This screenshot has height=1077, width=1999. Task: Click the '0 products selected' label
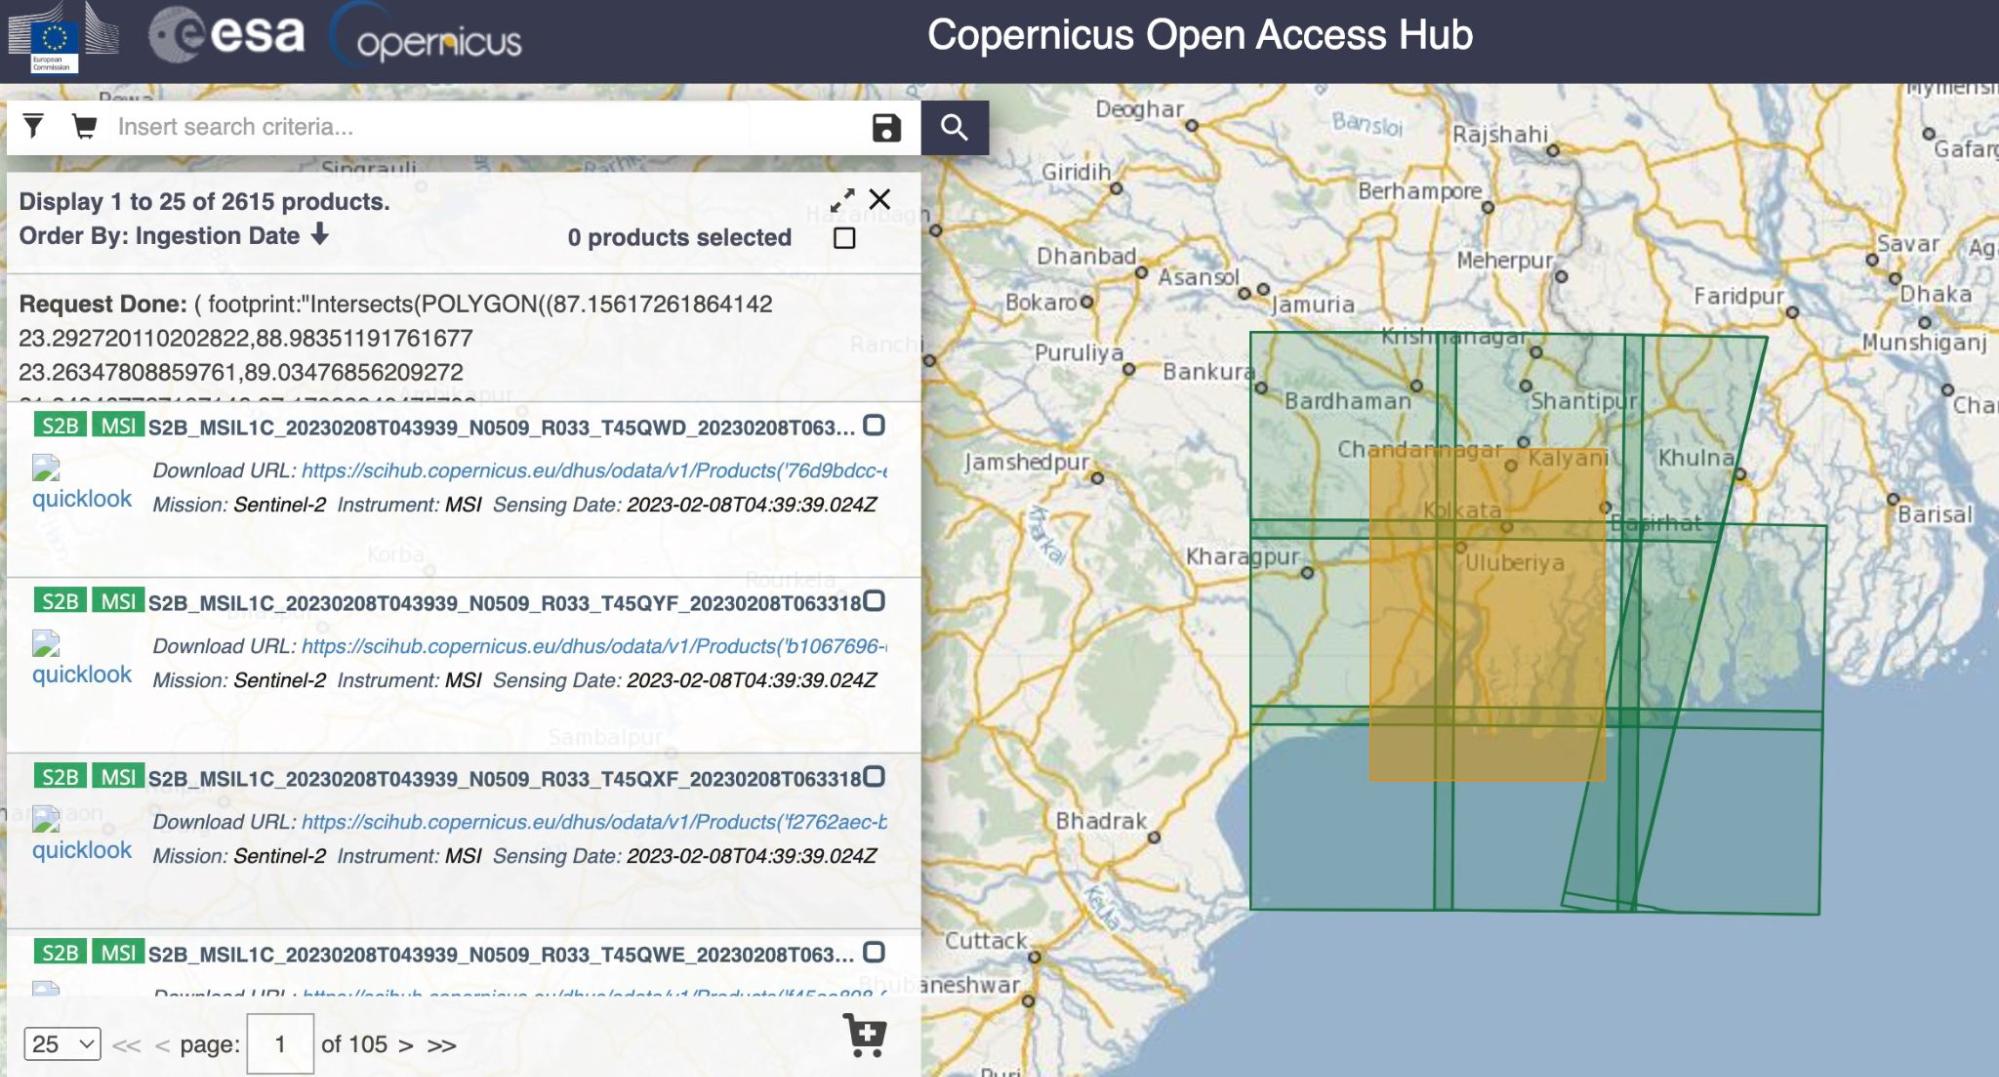pyautogui.click(x=679, y=238)
